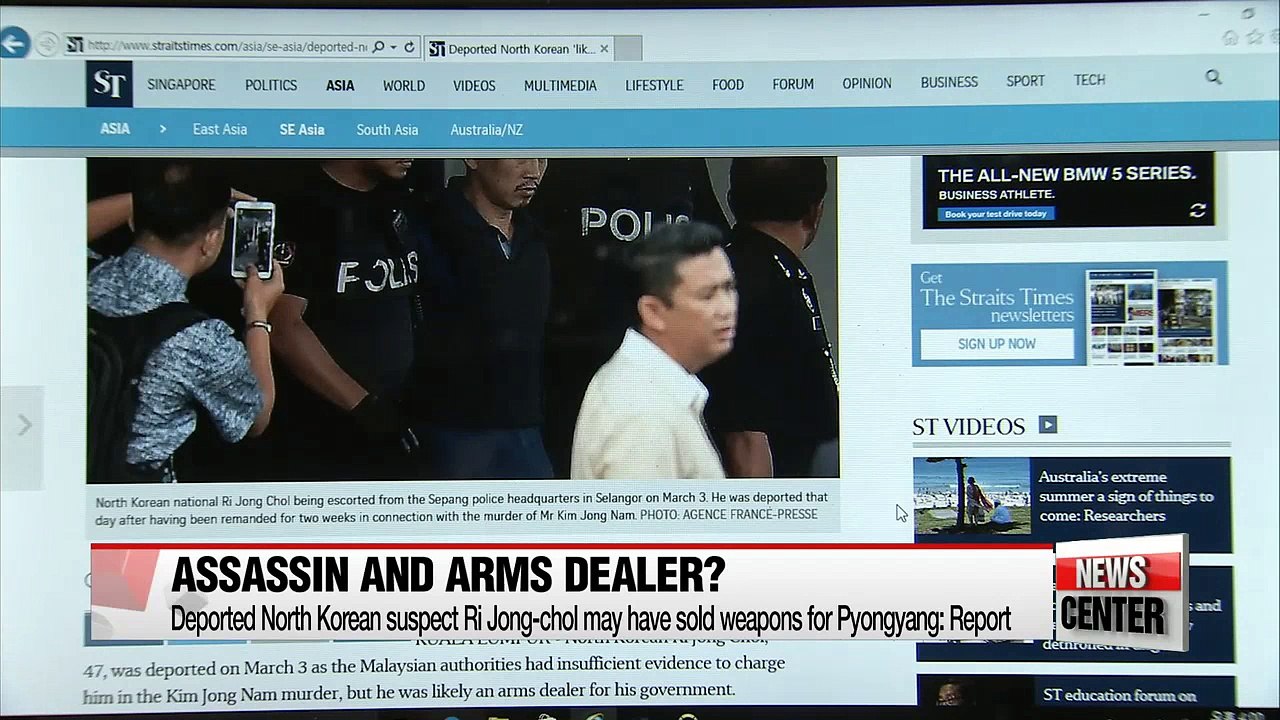This screenshot has height=720, width=1280.
Task: Open the BUSINESS section
Action: [949, 82]
